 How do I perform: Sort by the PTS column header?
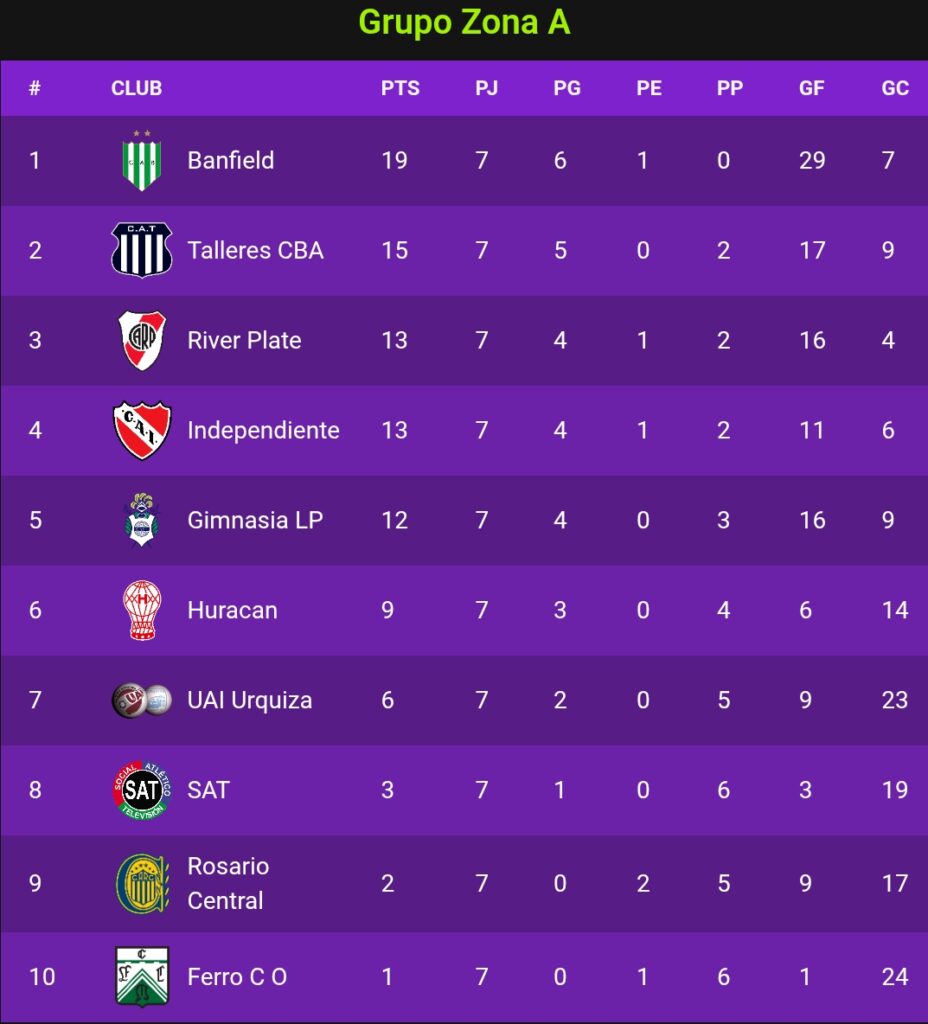pyautogui.click(x=400, y=88)
